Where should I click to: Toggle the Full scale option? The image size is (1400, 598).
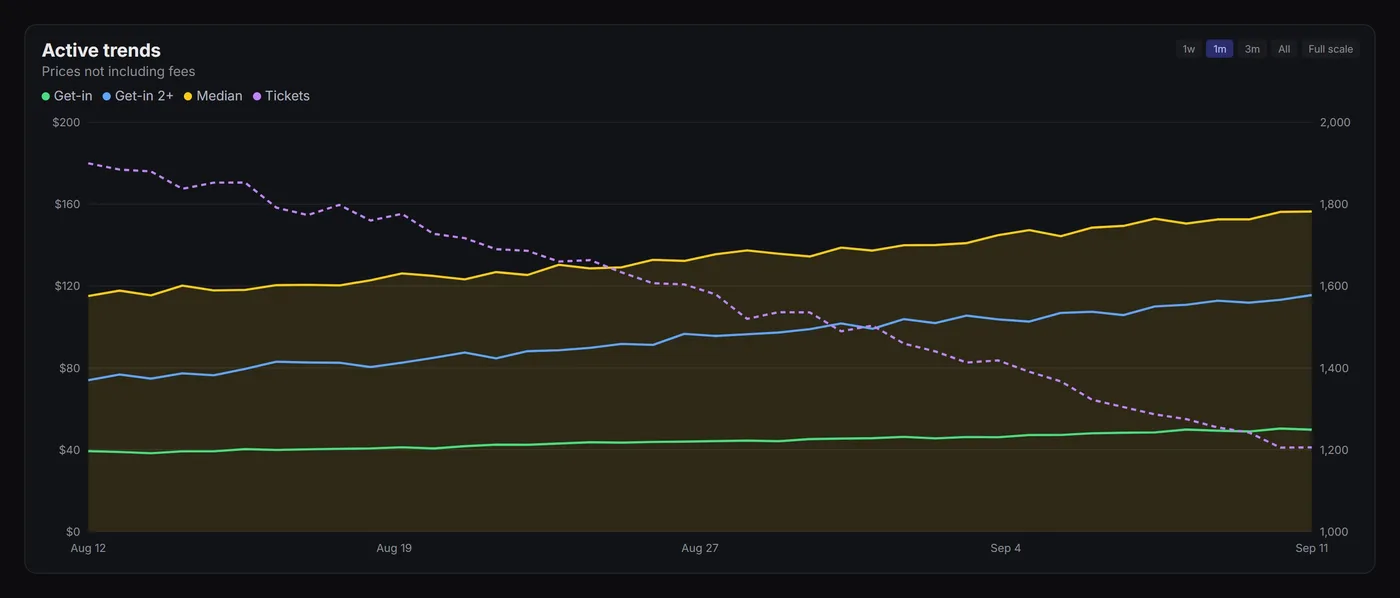[x=1330, y=49]
